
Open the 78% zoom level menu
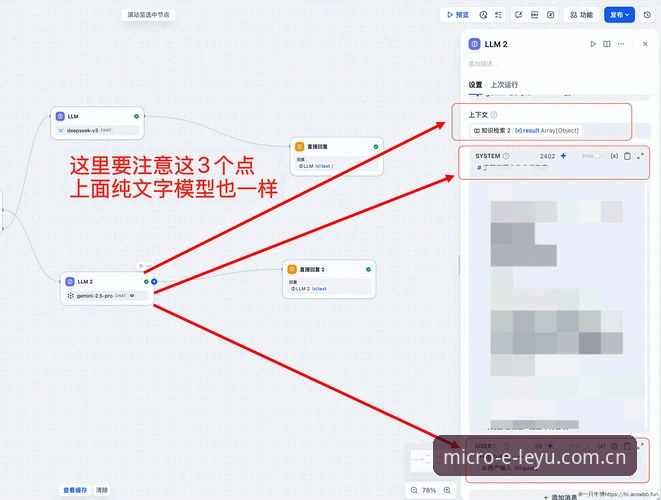(x=429, y=490)
